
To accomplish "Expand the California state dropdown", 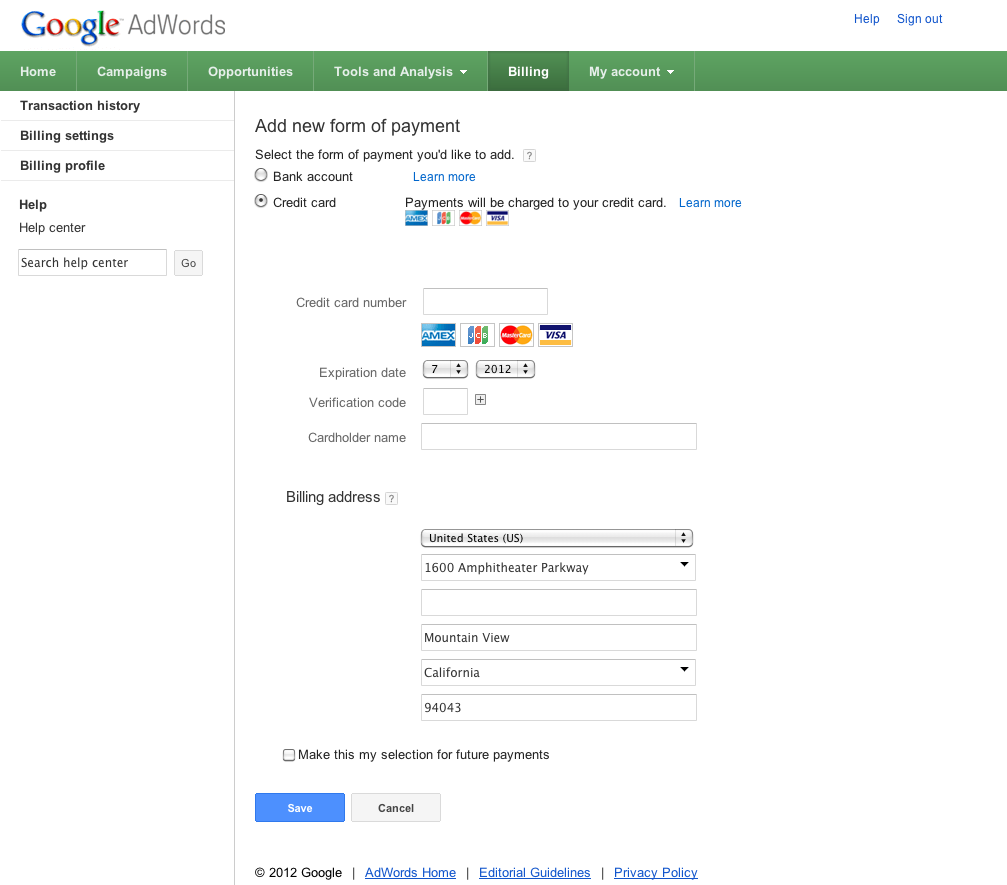I will (x=558, y=672).
